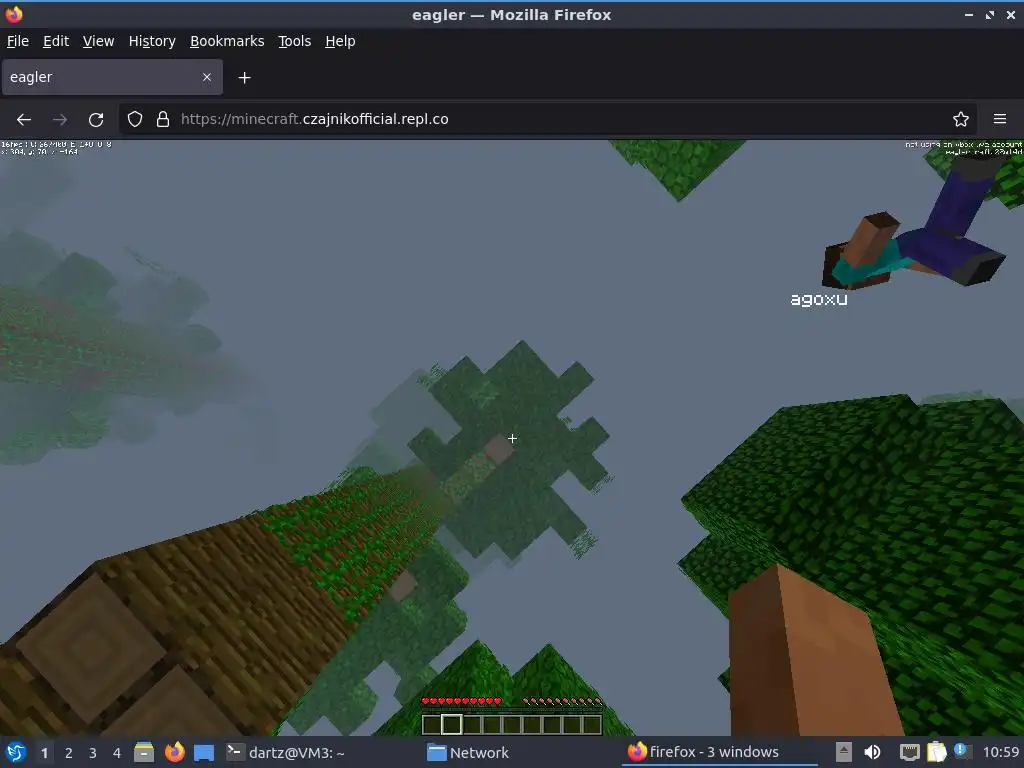Click the forward navigation arrow

60,120
